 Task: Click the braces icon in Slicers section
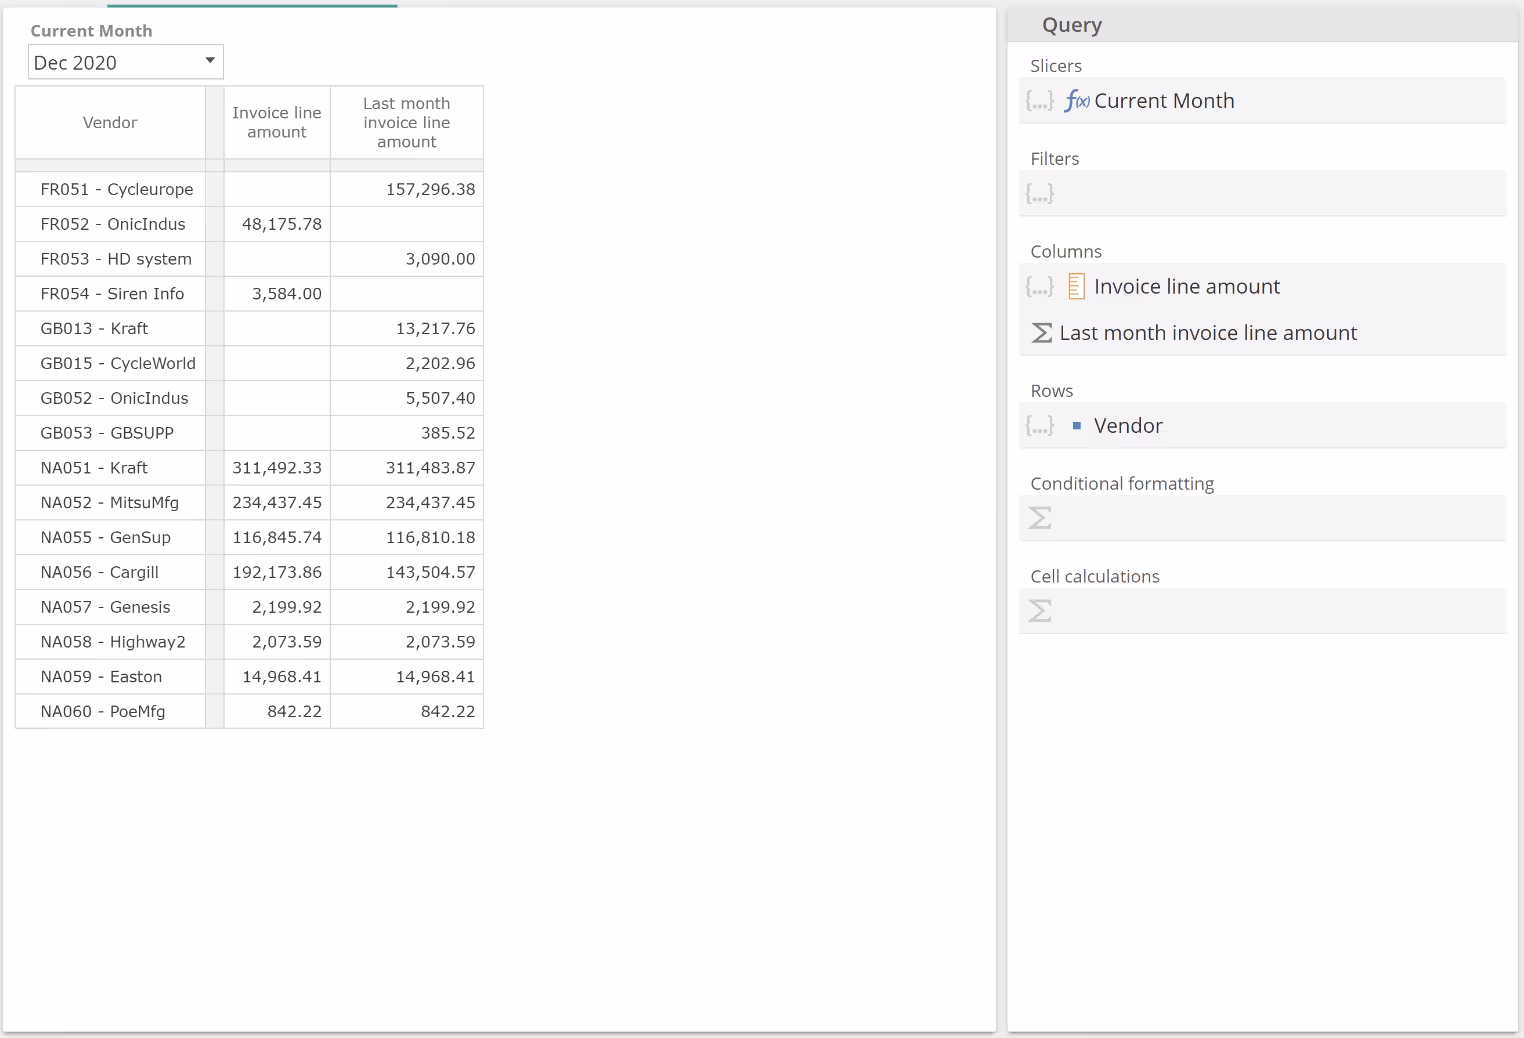coord(1039,101)
